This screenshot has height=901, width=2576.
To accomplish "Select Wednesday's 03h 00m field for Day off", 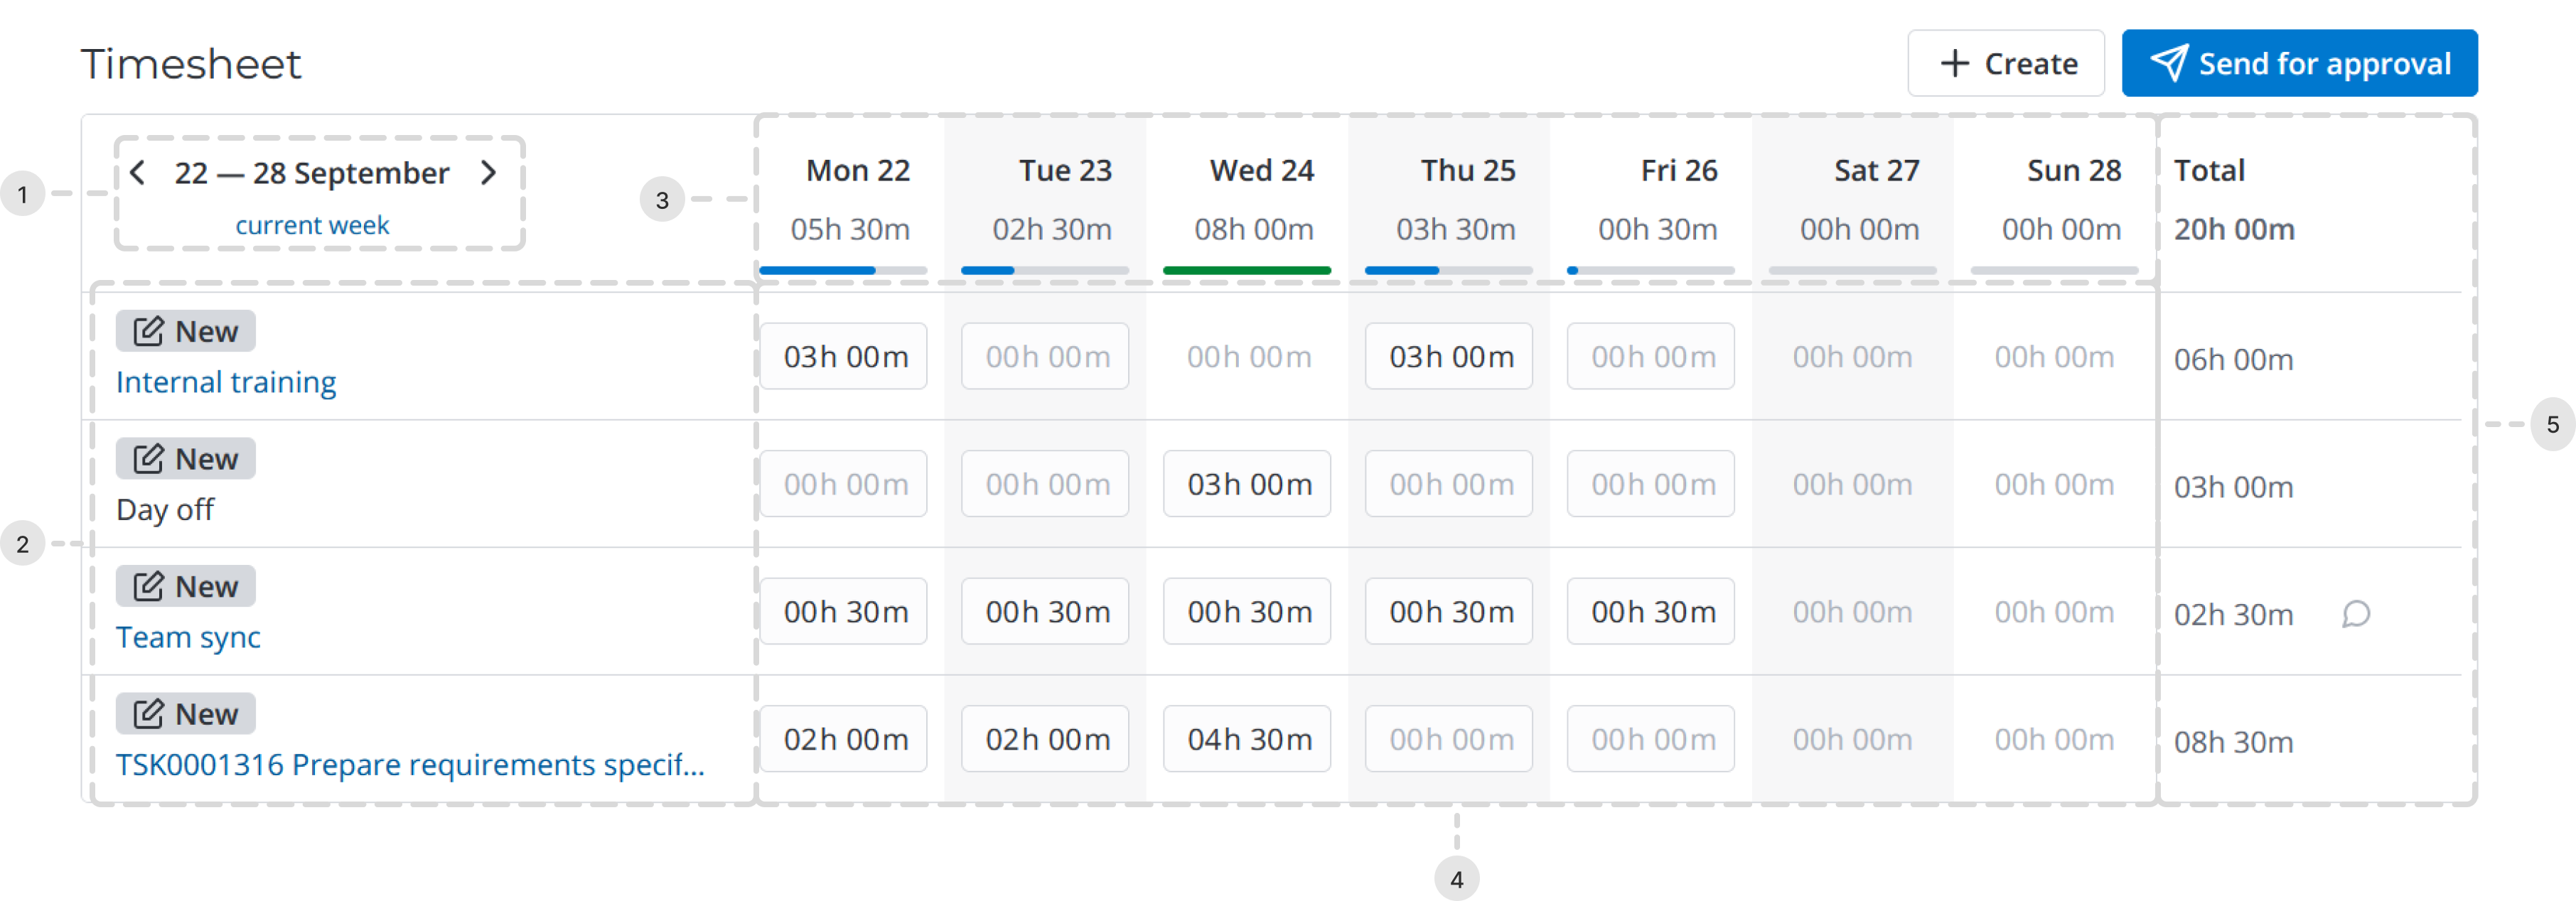I will click(1246, 483).
